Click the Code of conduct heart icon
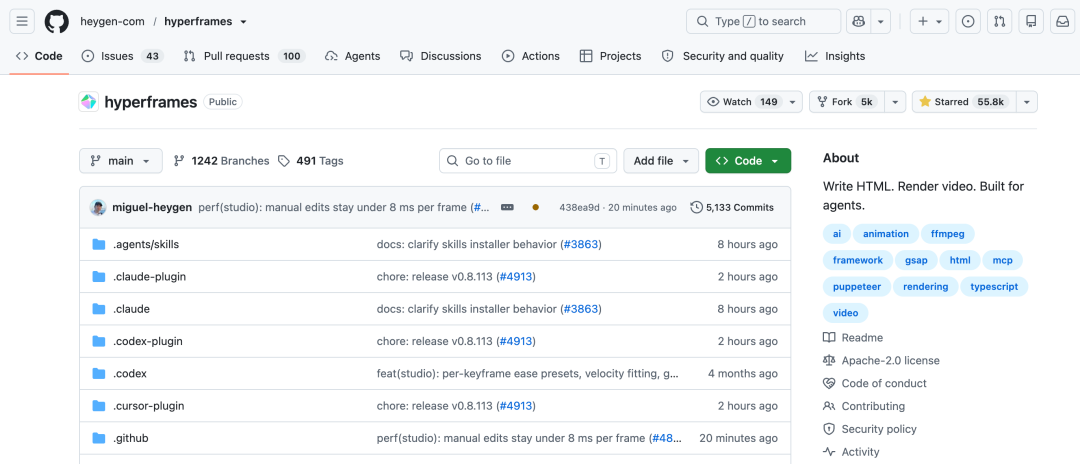 click(x=829, y=383)
